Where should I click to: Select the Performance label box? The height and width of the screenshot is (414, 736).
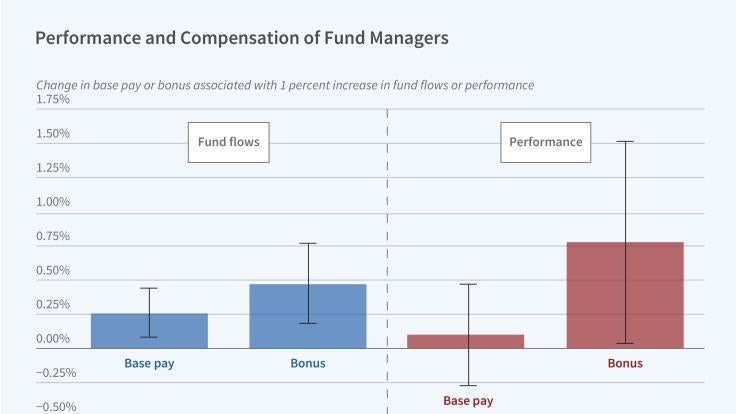point(546,142)
